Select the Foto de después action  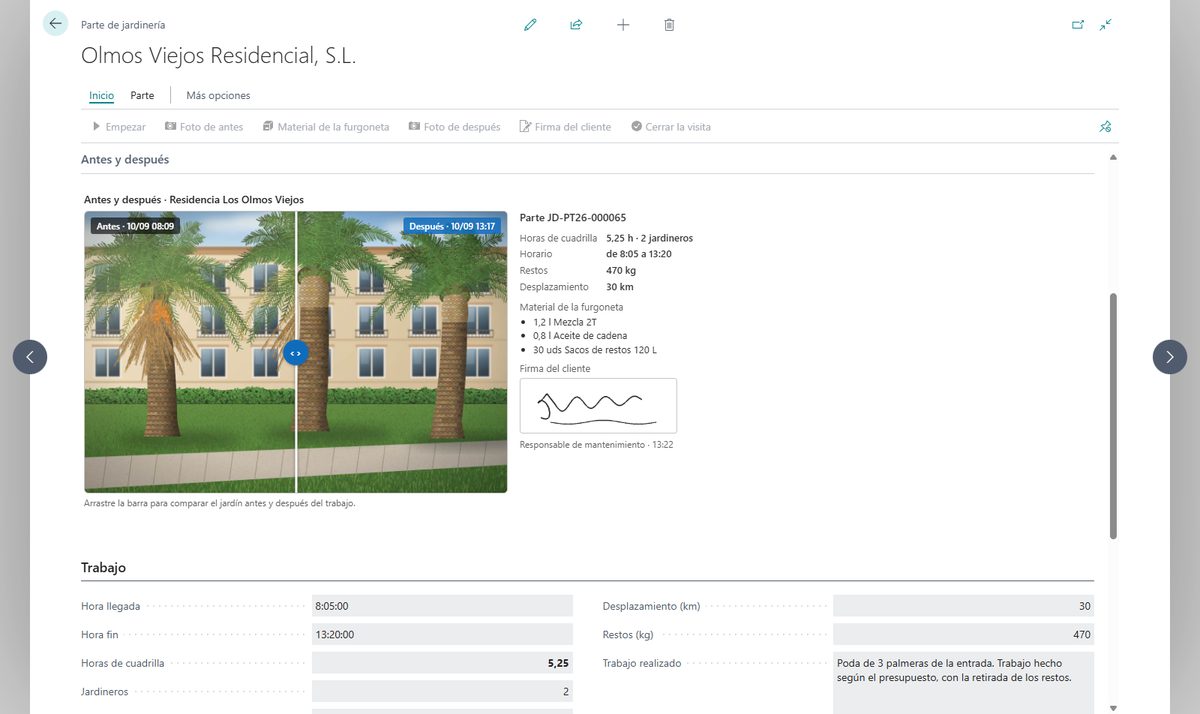(x=454, y=127)
